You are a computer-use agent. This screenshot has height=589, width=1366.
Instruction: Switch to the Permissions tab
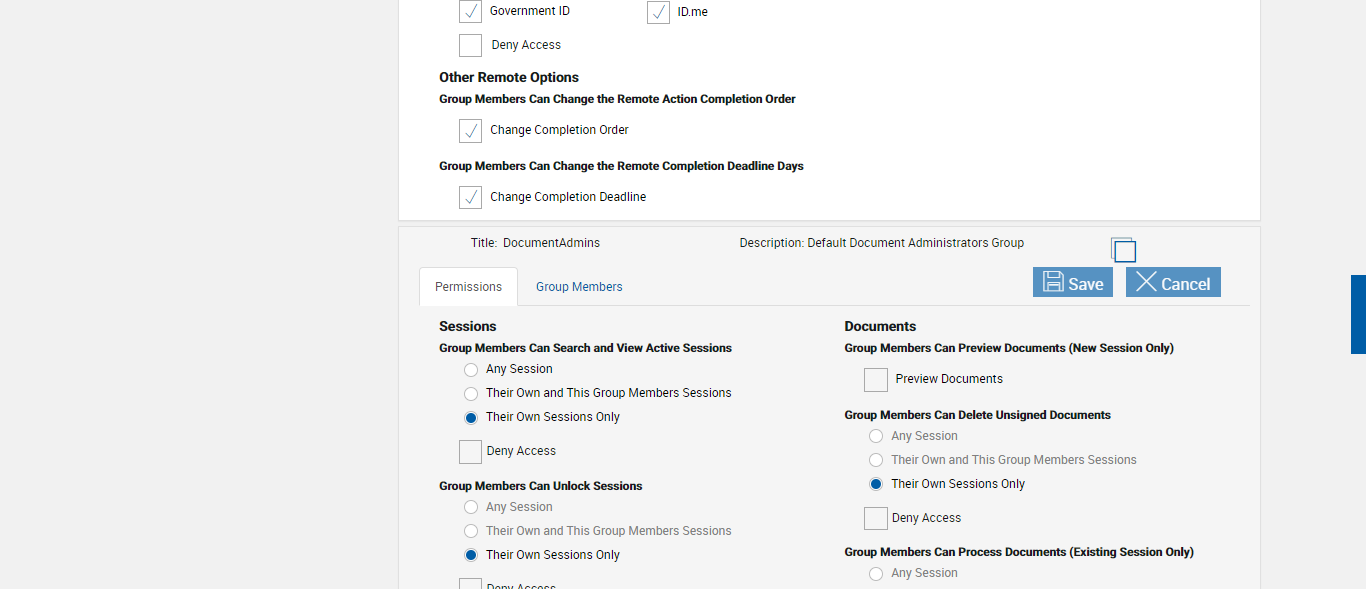point(468,287)
